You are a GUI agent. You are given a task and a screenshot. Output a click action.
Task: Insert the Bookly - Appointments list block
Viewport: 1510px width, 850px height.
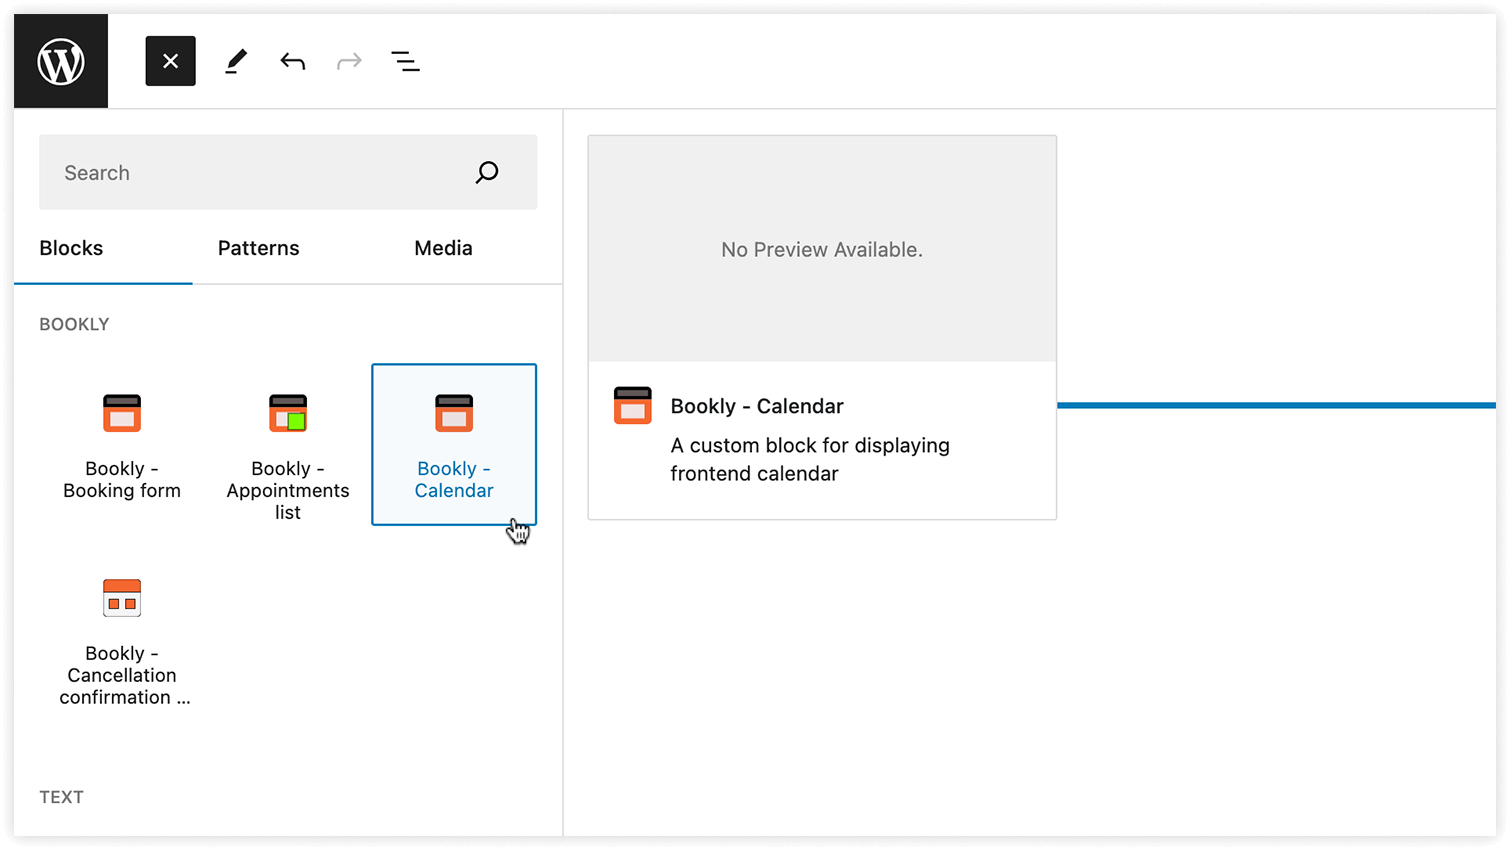[288, 444]
